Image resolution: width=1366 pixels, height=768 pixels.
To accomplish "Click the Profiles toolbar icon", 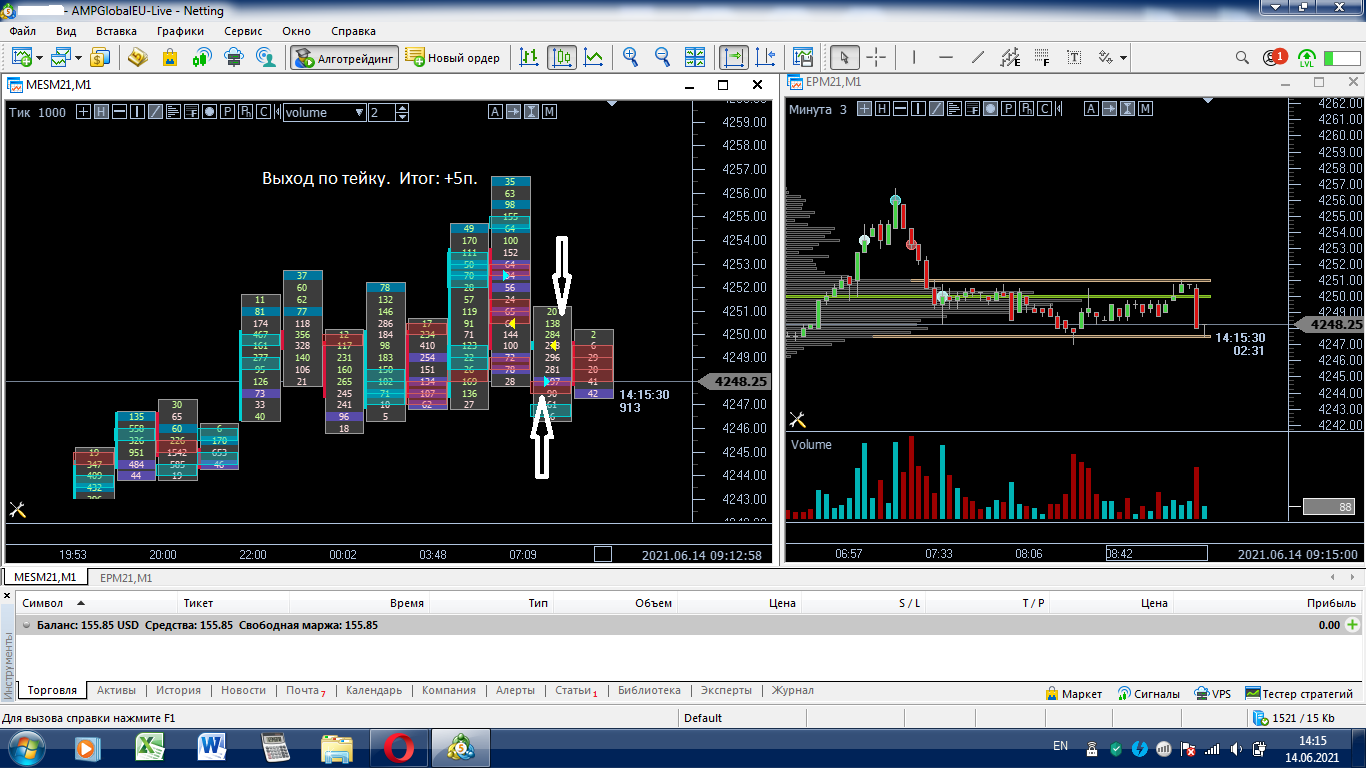I will click(x=62, y=57).
